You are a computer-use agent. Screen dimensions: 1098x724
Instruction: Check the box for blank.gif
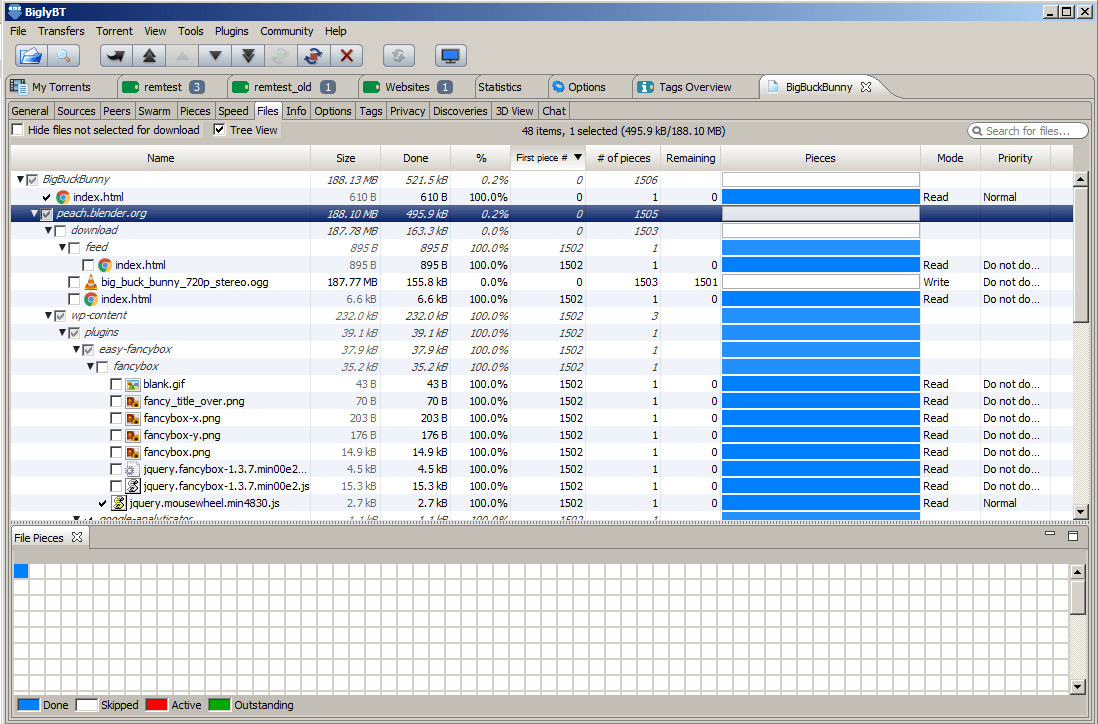[x=117, y=384]
